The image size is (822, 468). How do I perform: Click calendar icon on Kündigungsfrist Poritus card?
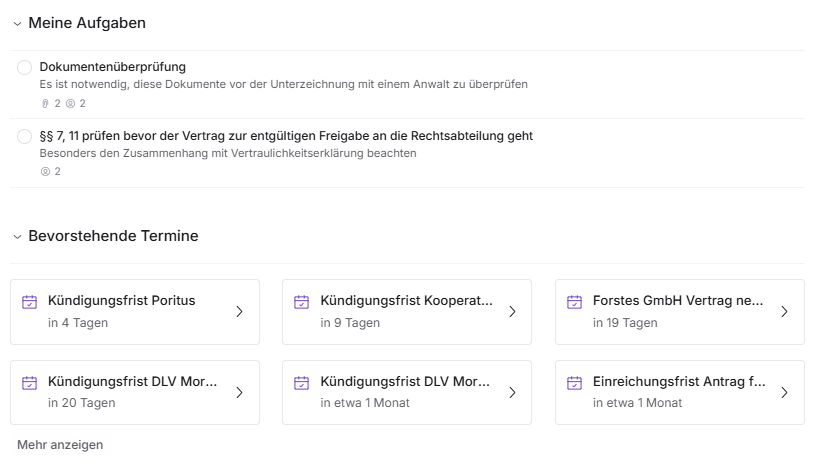pyautogui.click(x=30, y=302)
